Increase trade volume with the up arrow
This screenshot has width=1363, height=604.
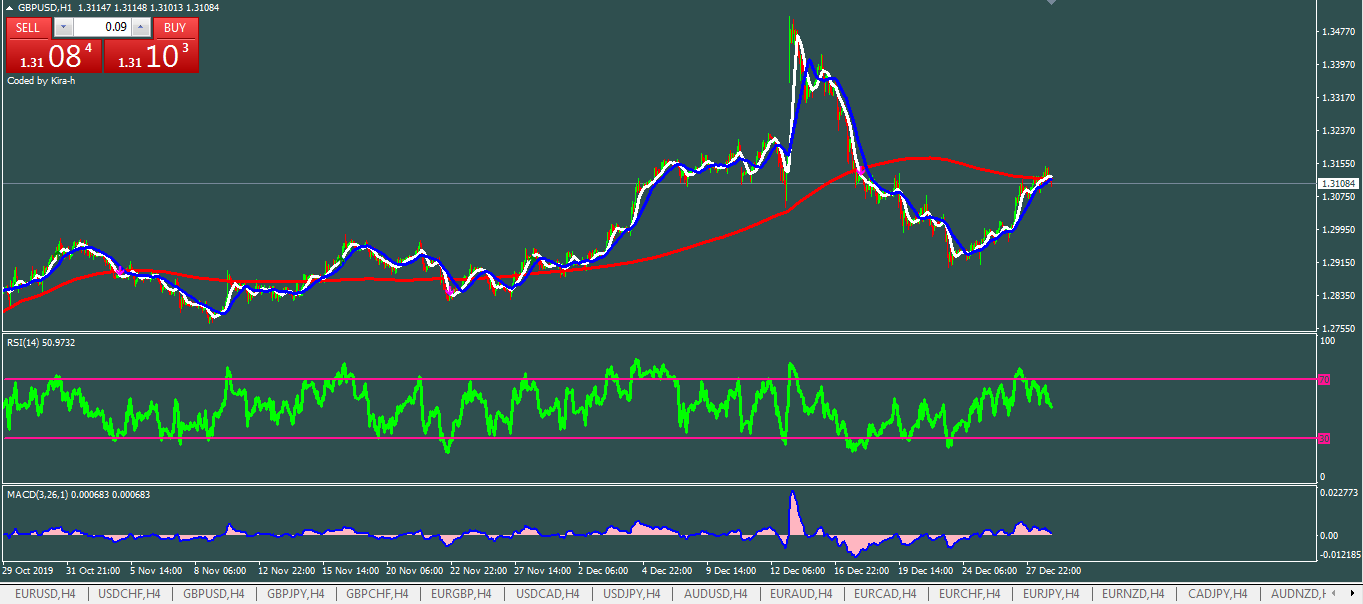tap(141, 28)
